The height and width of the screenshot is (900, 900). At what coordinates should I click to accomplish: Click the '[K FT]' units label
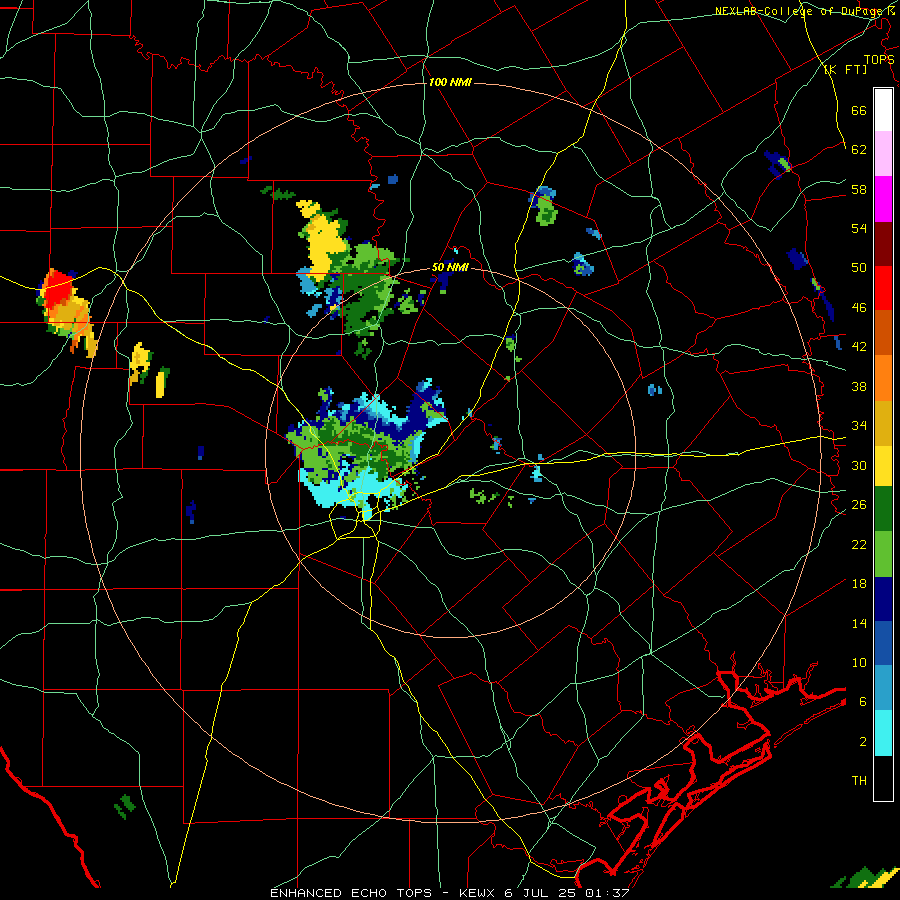[846, 69]
